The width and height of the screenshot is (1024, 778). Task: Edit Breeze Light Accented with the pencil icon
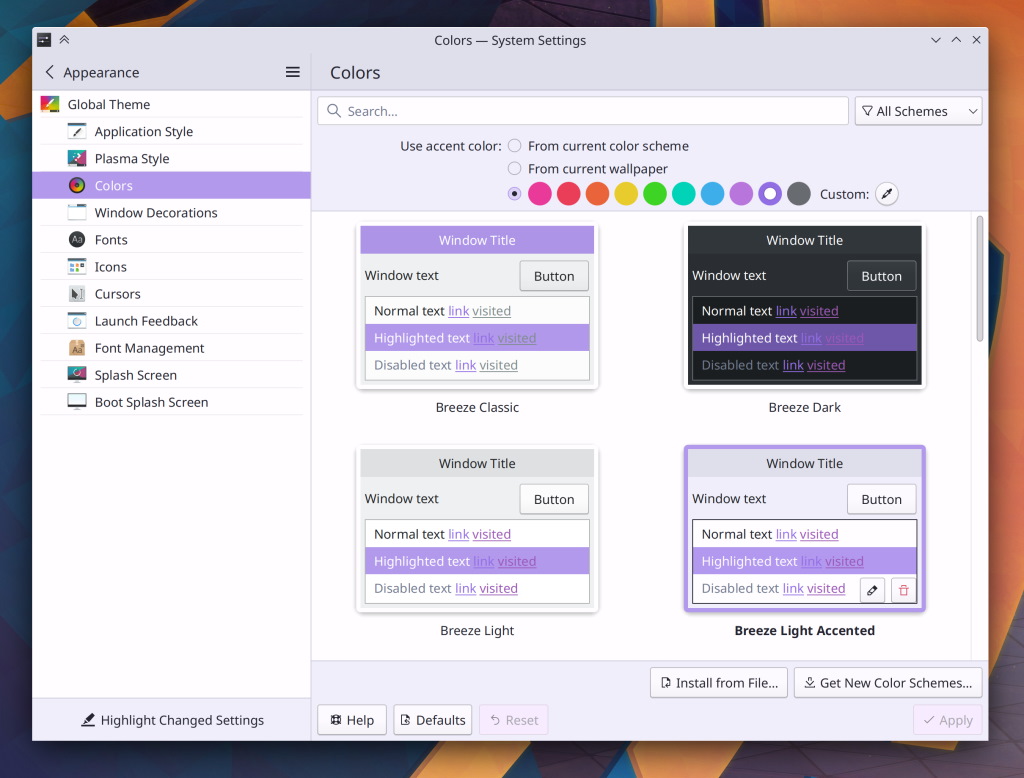coord(872,589)
